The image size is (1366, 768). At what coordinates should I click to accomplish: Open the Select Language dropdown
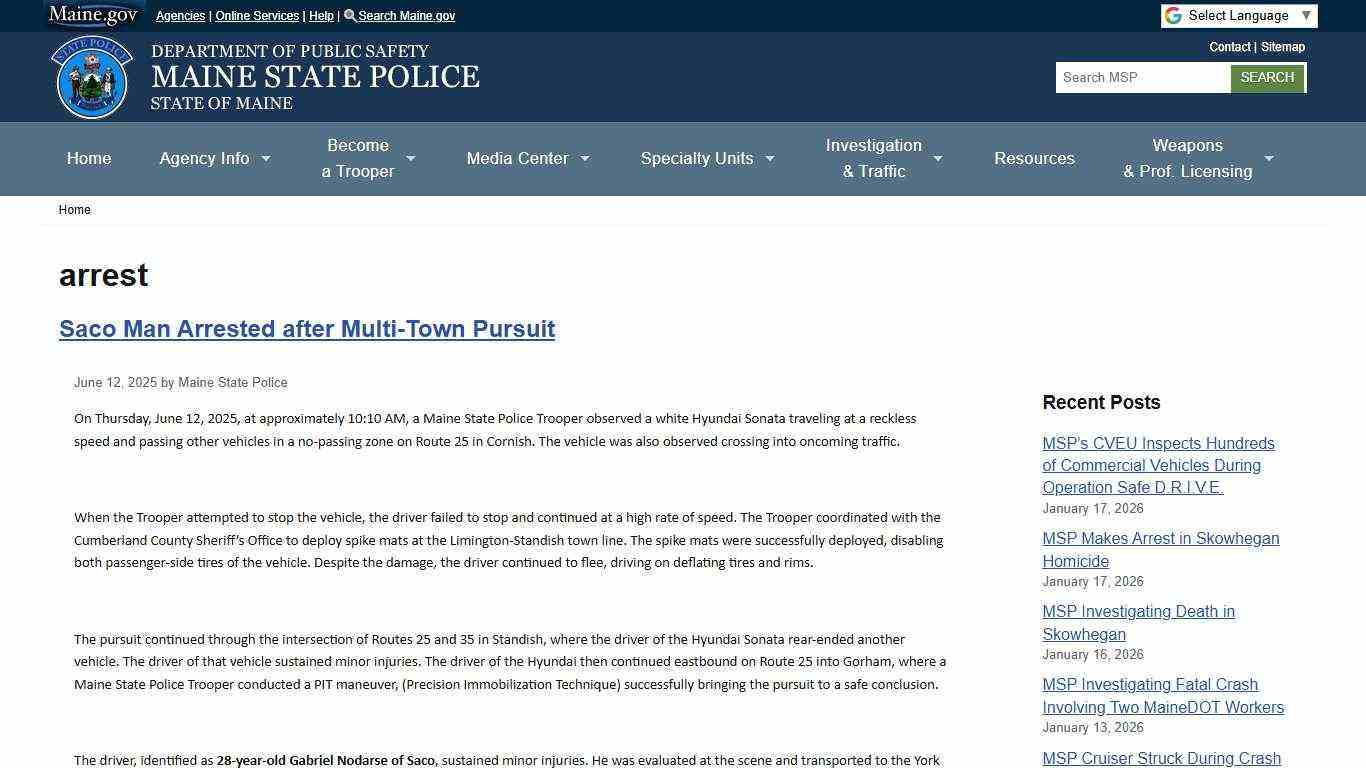pyautogui.click(x=1240, y=15)
